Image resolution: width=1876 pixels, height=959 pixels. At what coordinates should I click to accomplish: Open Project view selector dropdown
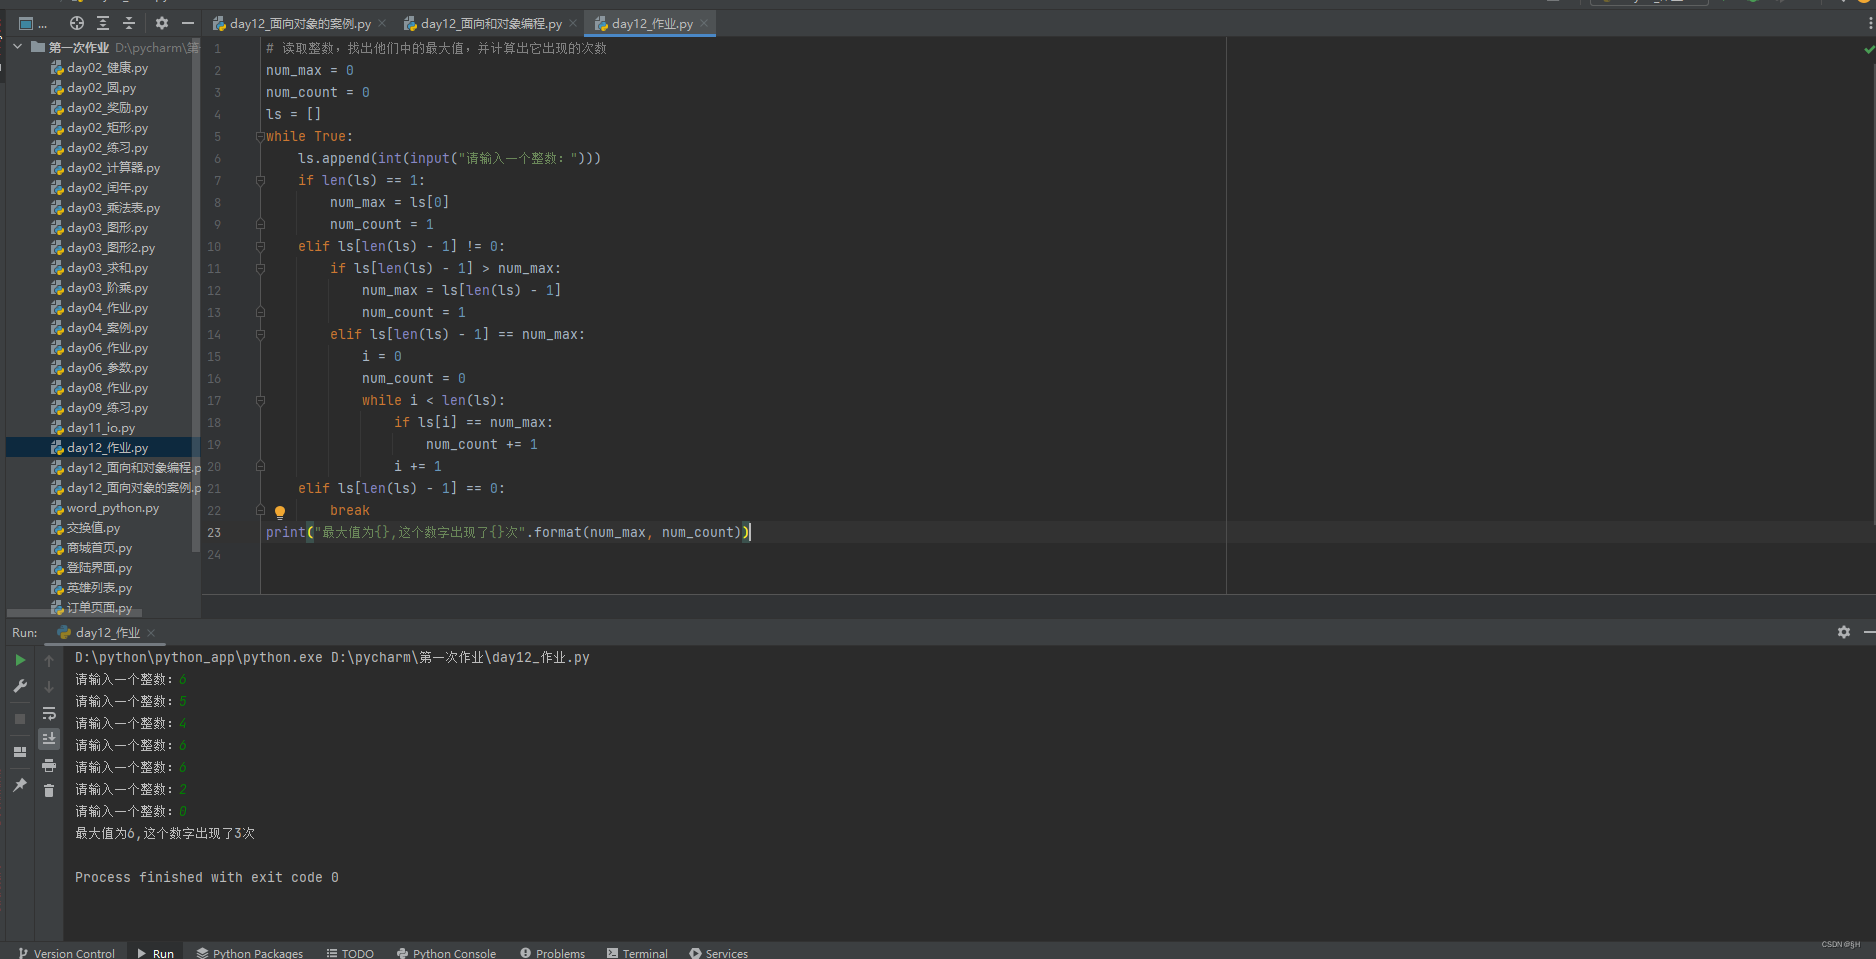point(32,23)
